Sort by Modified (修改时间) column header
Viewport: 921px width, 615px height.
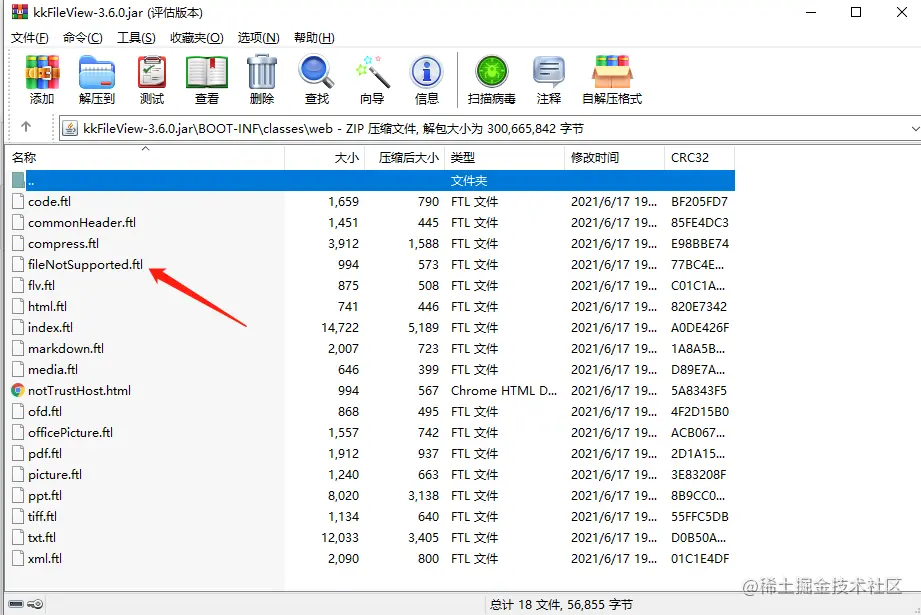point(614,157)
